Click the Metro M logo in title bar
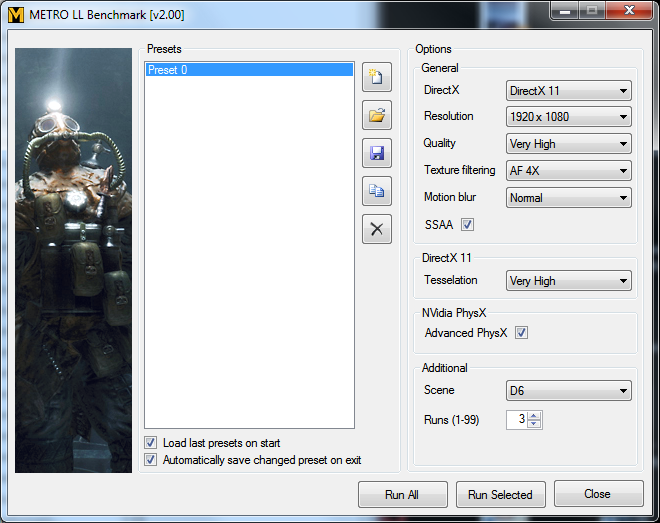This screenshot has height=523, width=660. coord(16,15)
